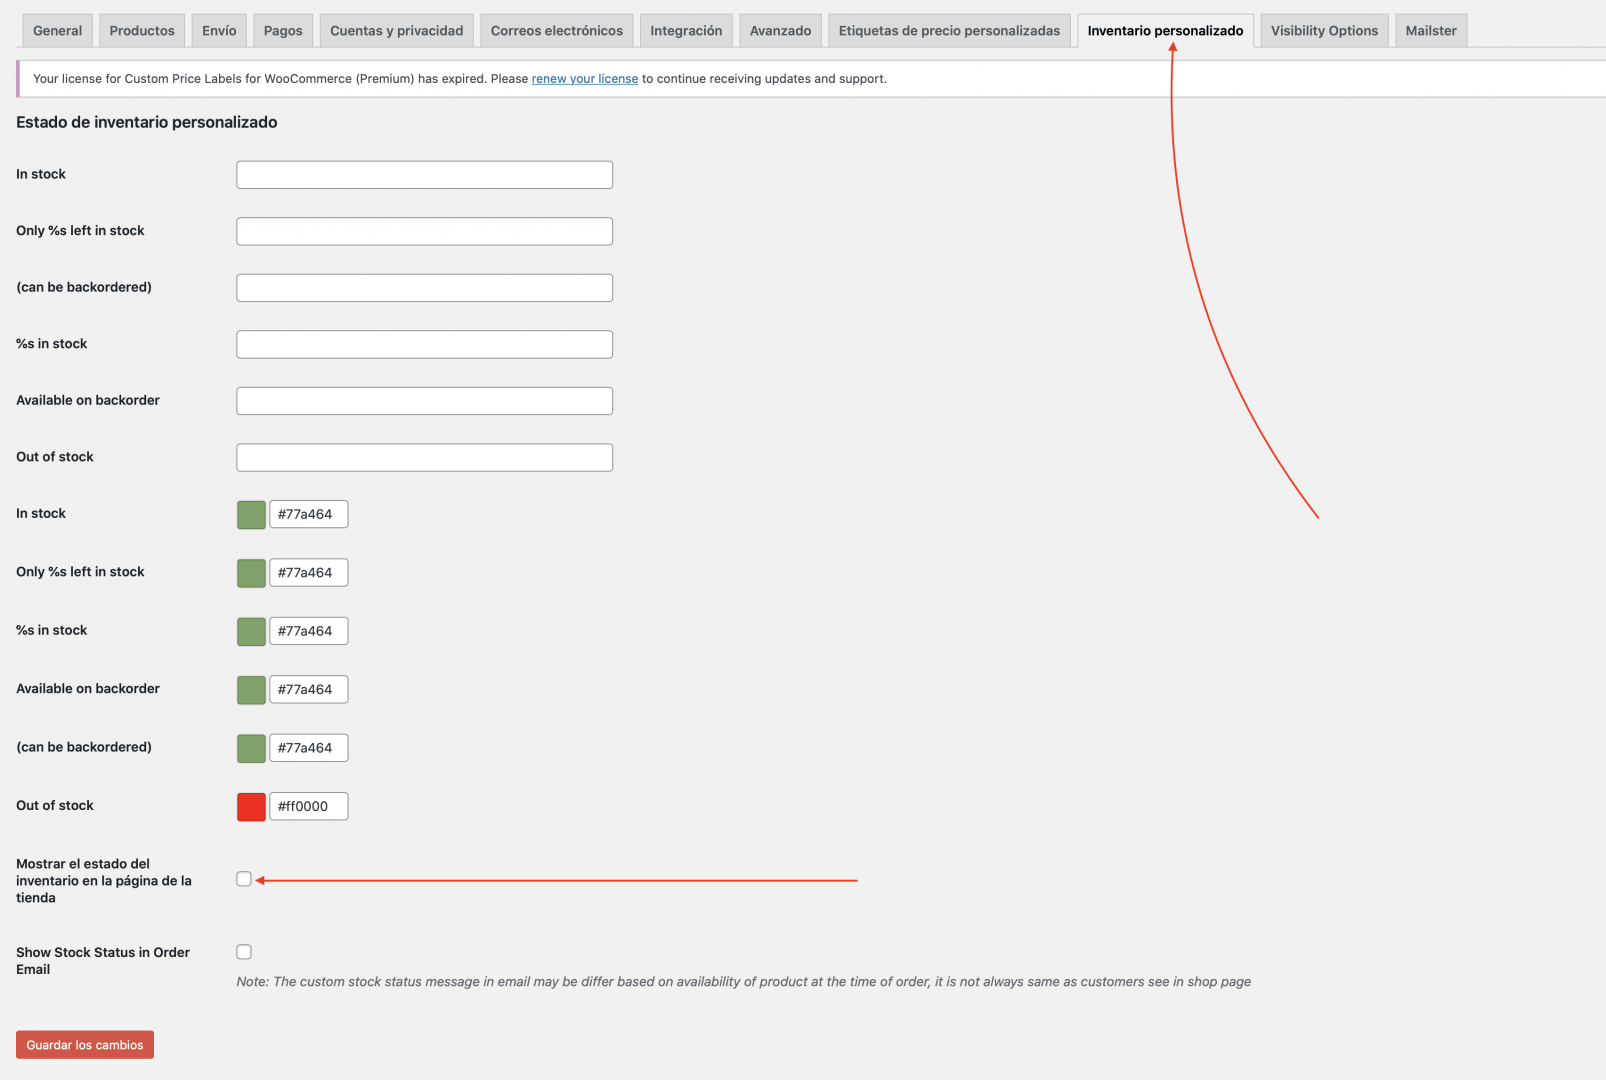Open the %s in stock color swatch
Image resolution: width=1606 pixels, height=1080 pixels.
click(x=251, y=631)
